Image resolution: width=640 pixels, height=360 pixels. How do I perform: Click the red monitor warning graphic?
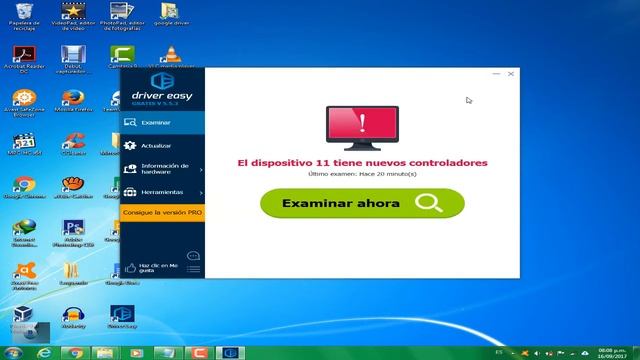(362, 128)
